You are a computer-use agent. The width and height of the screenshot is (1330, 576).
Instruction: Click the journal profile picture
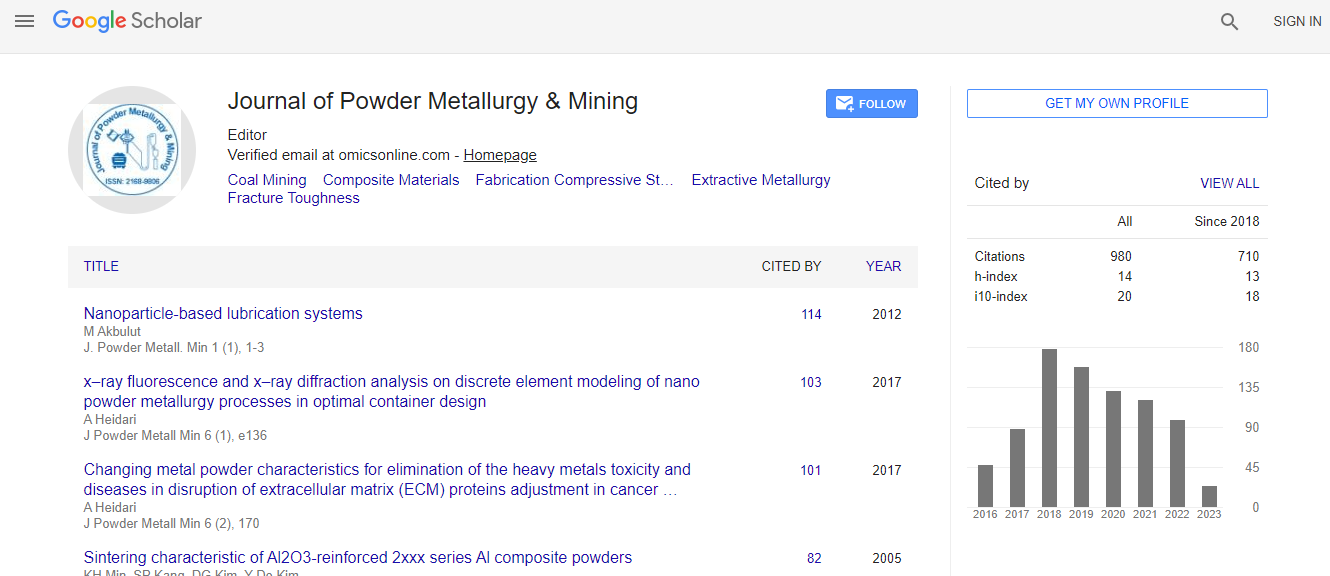pyautogui.click(x=131, y=150)
